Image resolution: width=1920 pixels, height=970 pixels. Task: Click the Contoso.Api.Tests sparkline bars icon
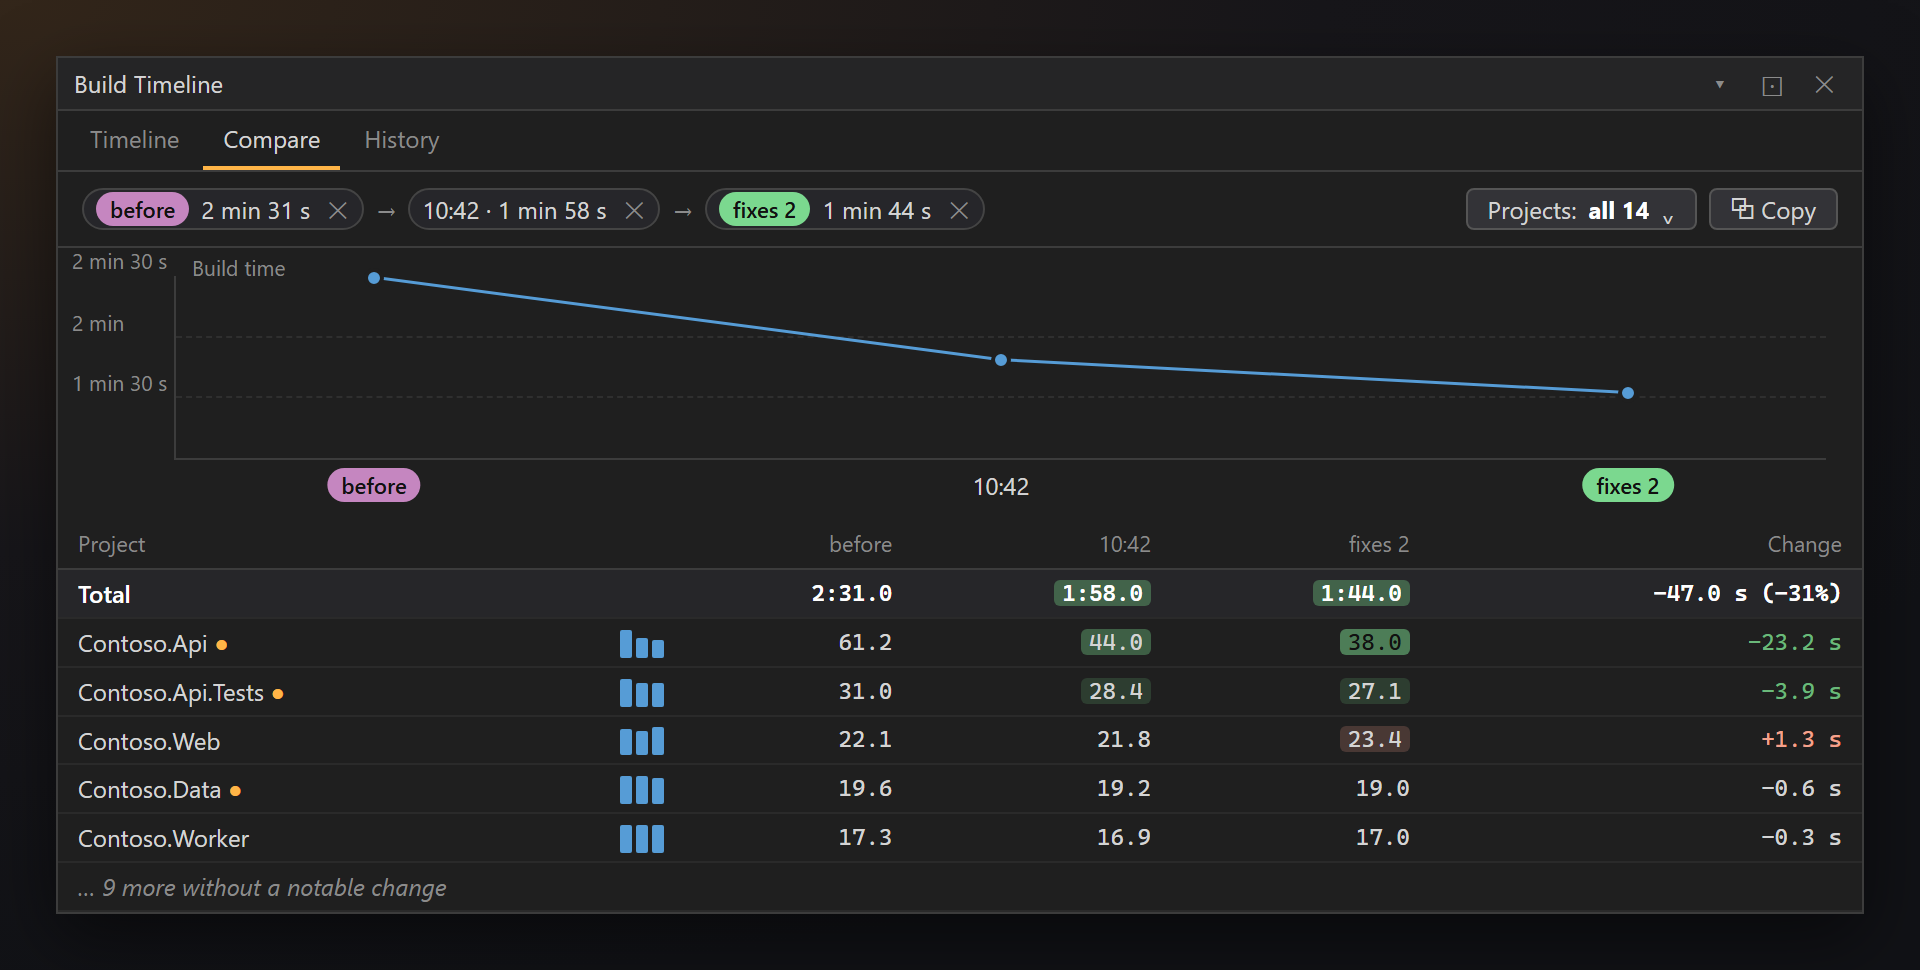[642, 693]
